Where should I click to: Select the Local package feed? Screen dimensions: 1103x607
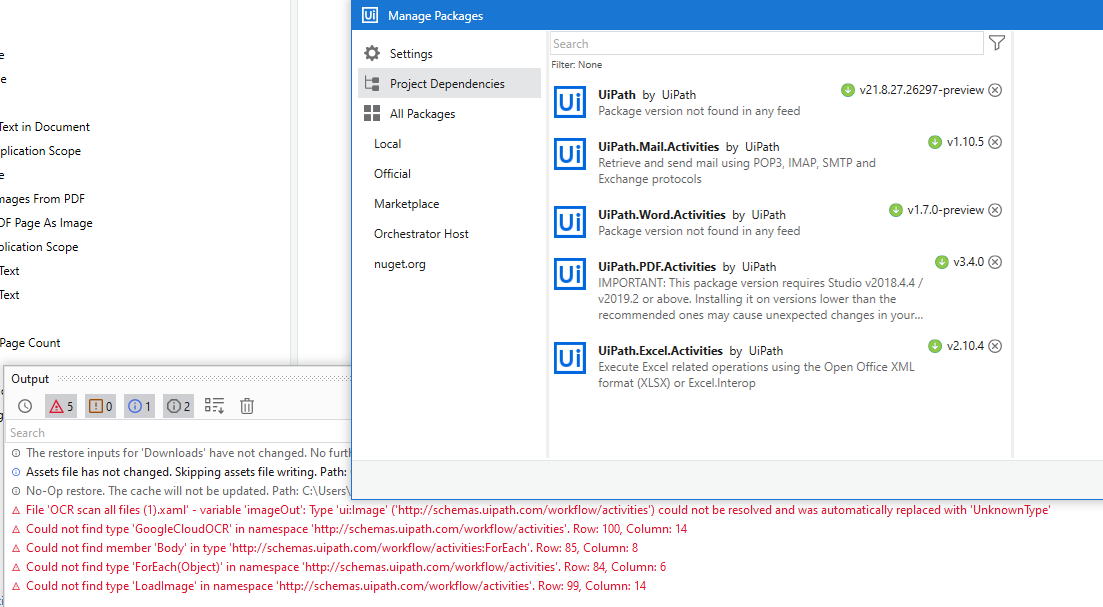(388, 143)
